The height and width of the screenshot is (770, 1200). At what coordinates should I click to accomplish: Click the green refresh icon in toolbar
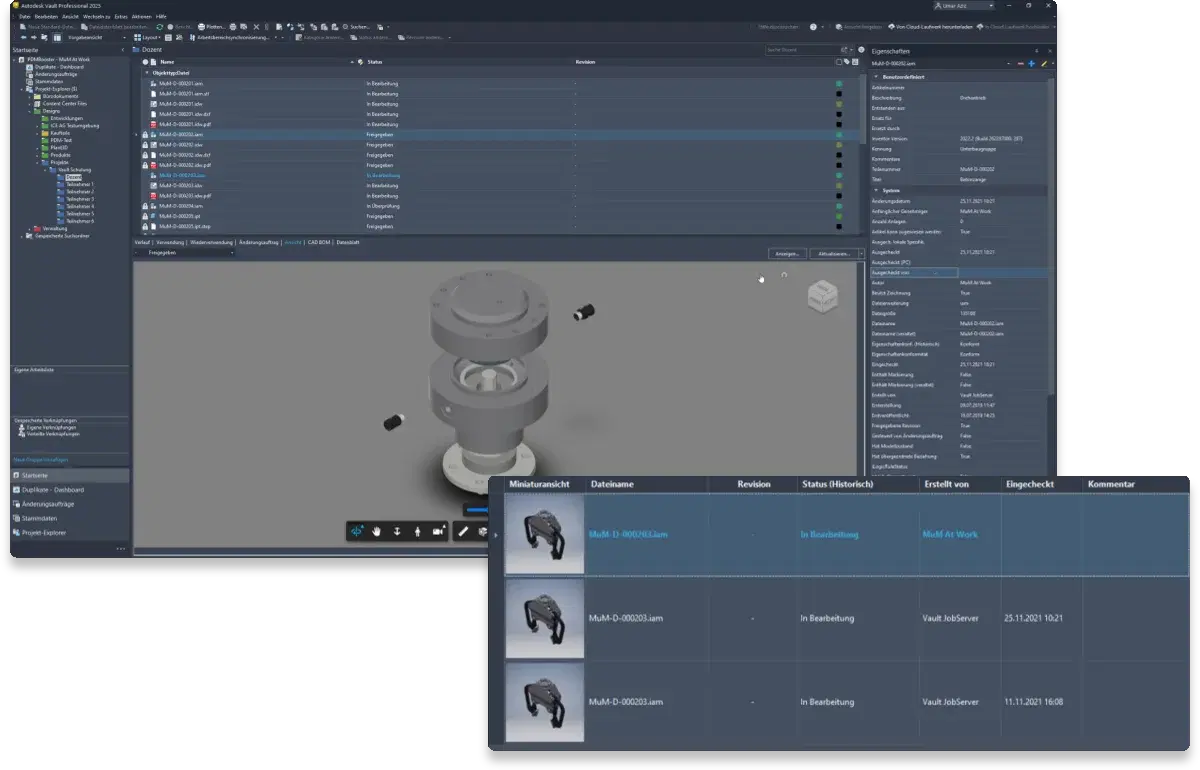[x=159, y=27]
